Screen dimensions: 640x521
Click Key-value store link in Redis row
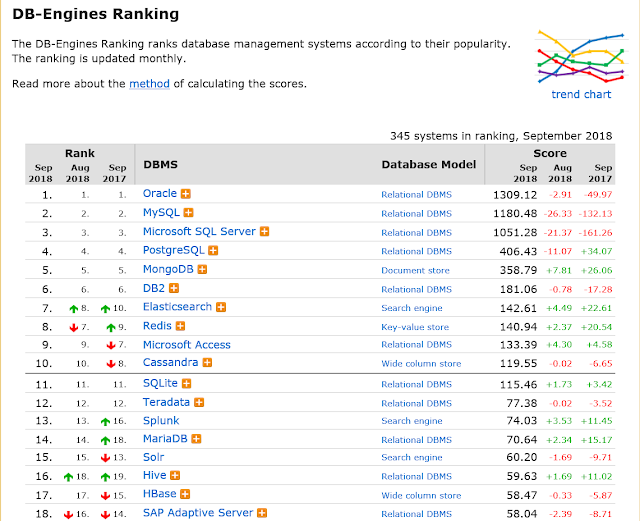(x=415, y=327)
